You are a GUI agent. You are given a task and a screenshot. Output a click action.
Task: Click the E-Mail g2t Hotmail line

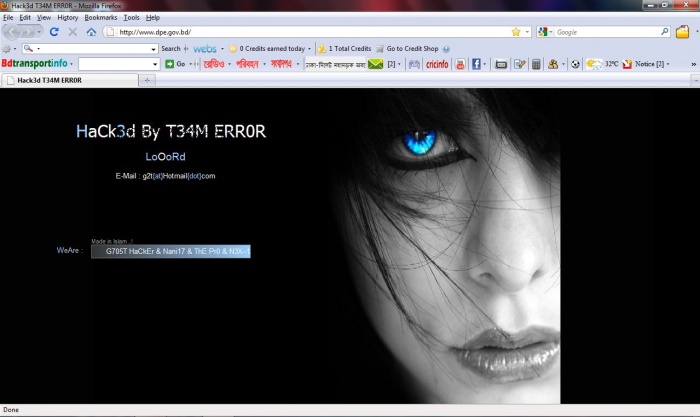click(x=165, y=176)
